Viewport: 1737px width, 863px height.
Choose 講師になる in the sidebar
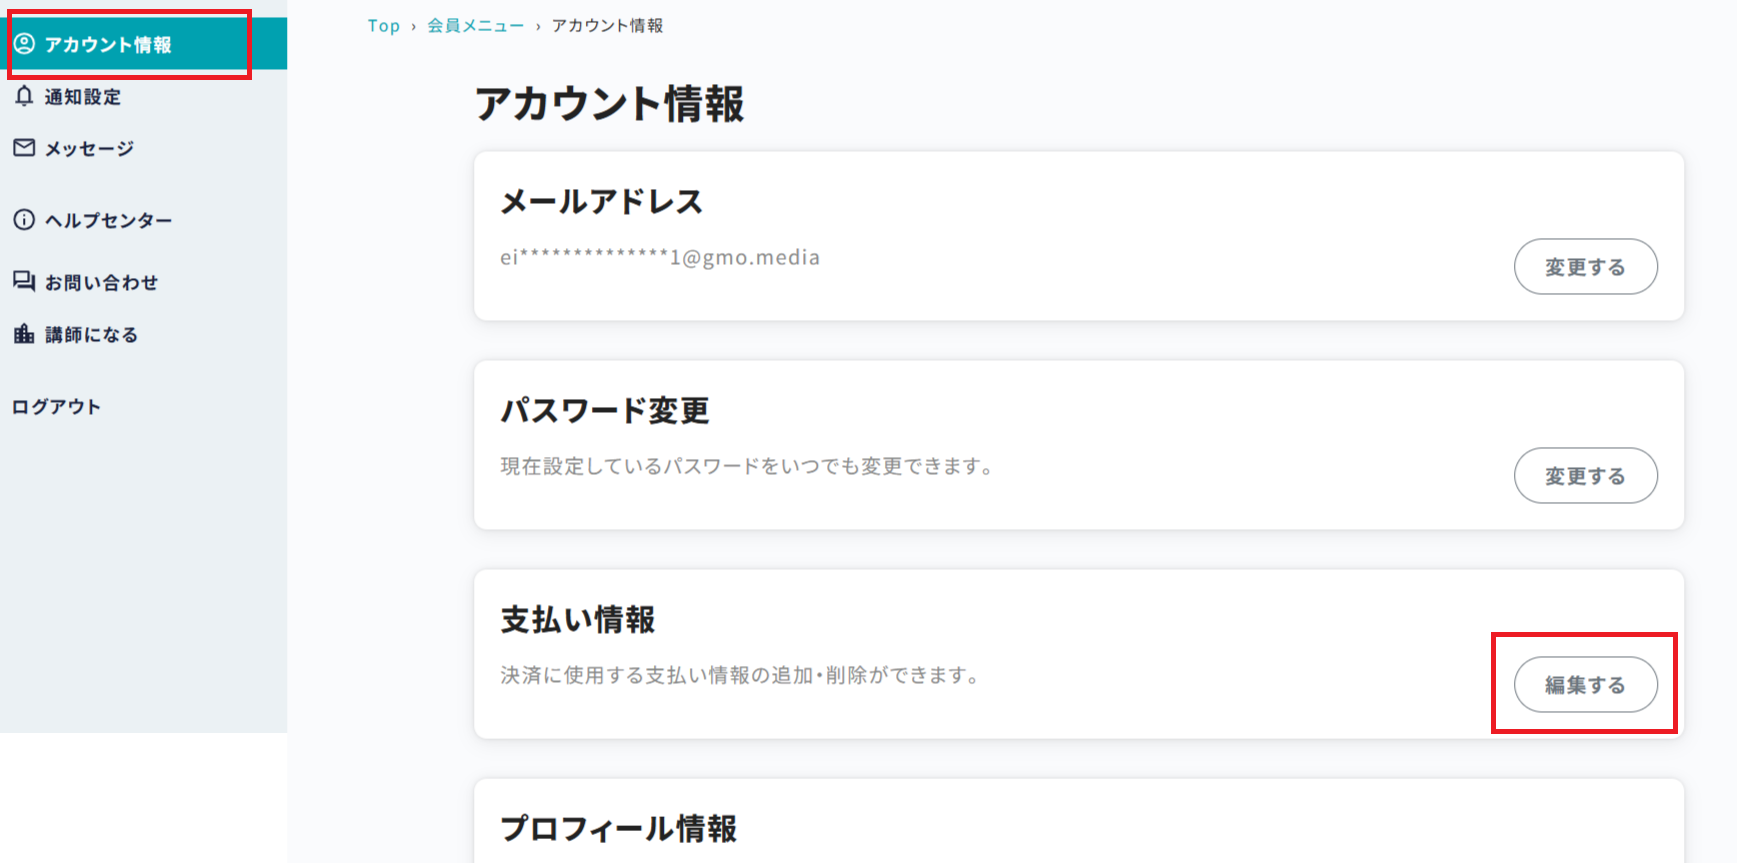(x=91, y=335)
